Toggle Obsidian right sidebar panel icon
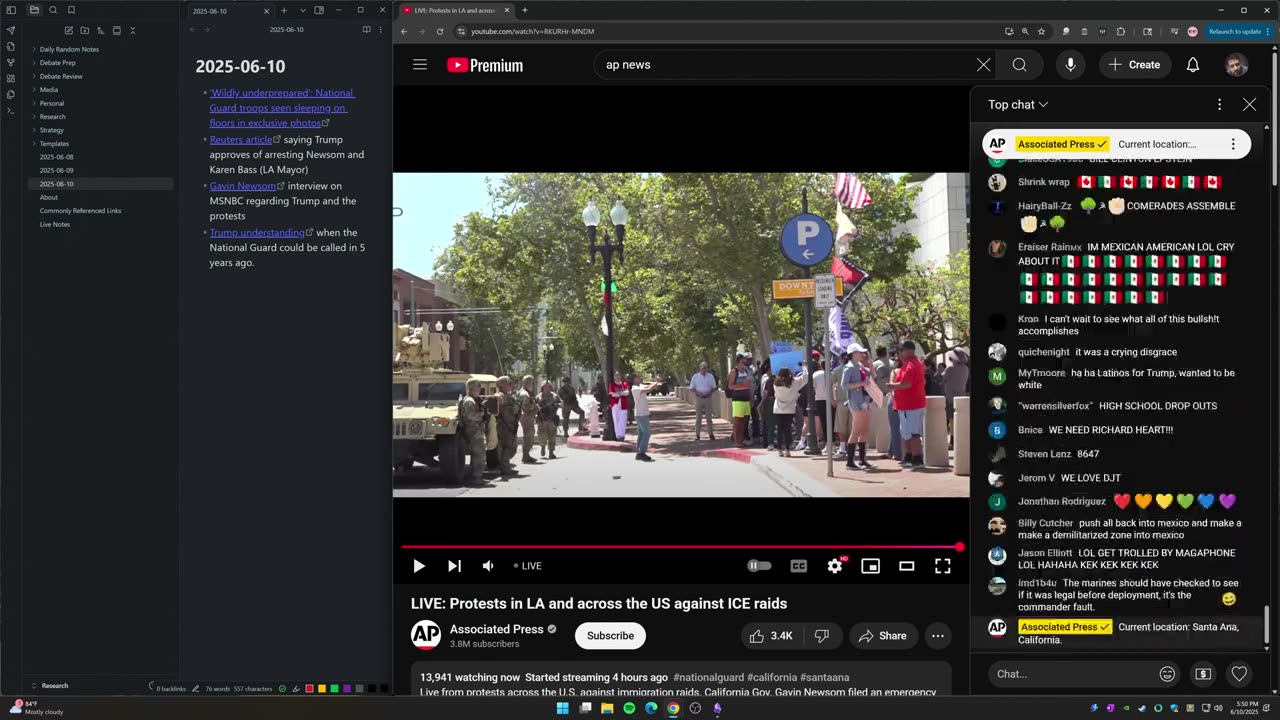 point(319,10)
